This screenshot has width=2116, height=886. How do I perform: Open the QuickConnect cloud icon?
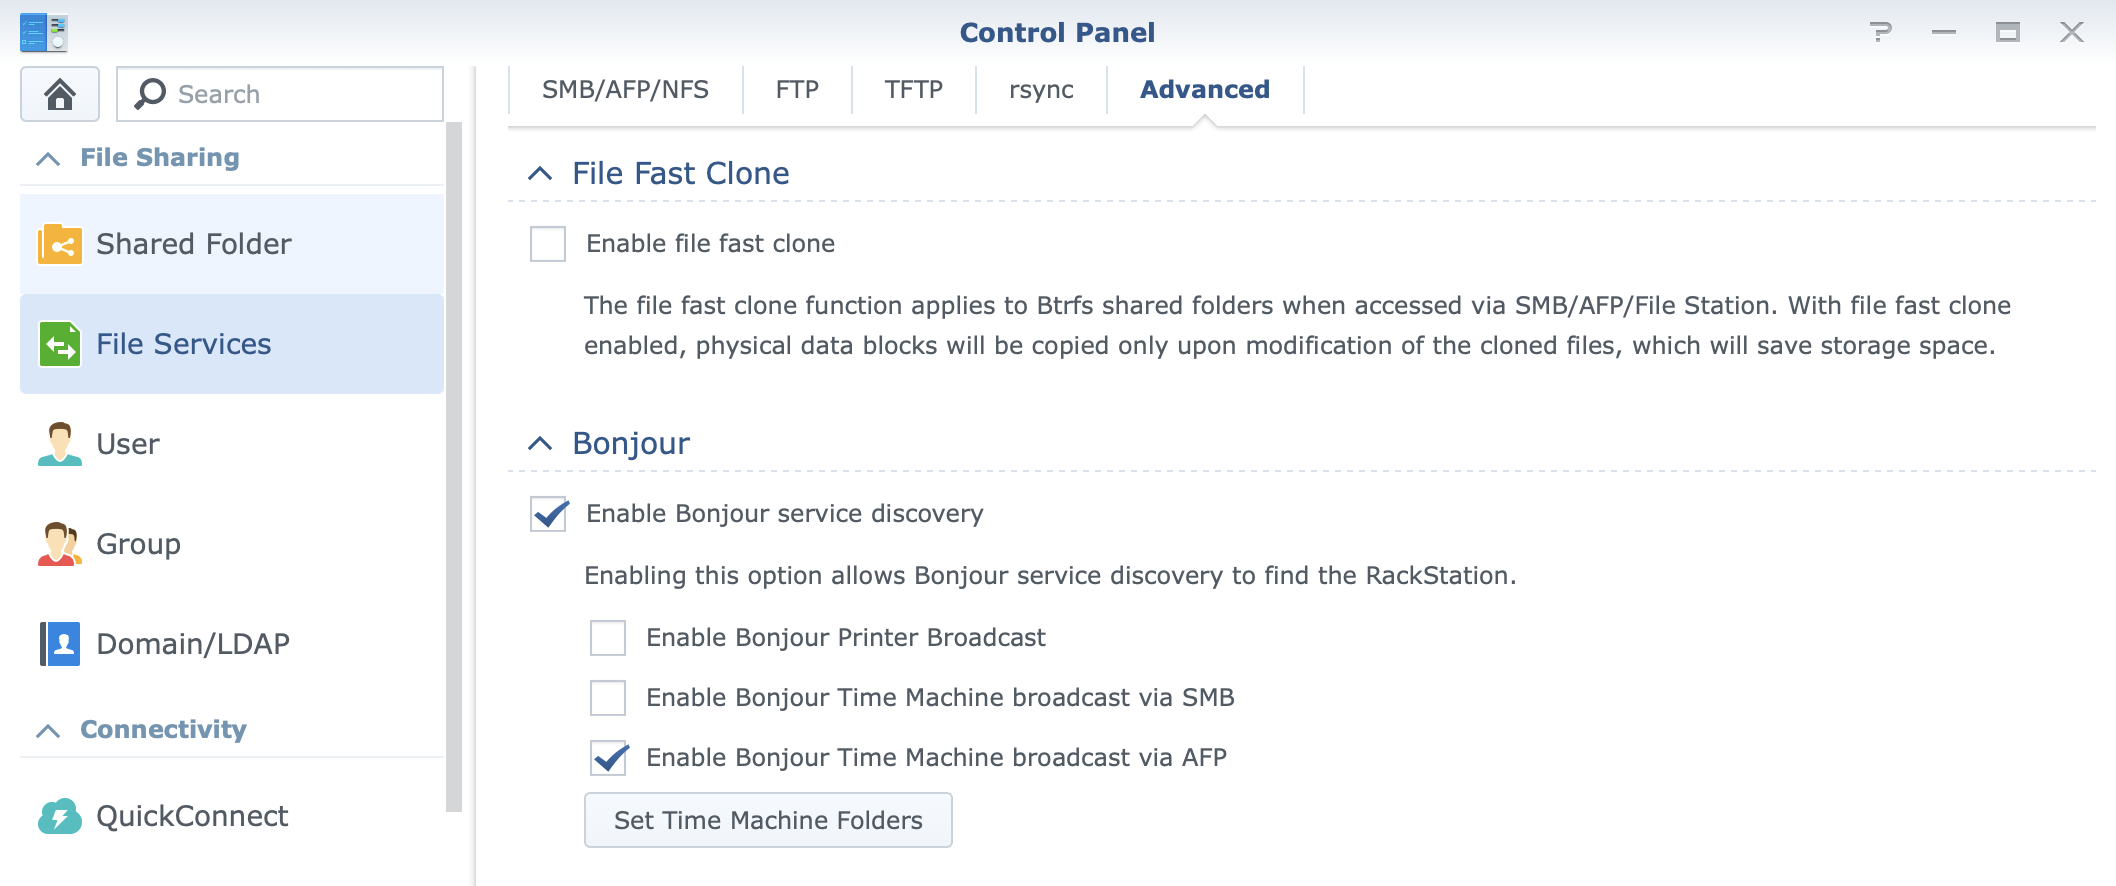(x=60, y=816)
